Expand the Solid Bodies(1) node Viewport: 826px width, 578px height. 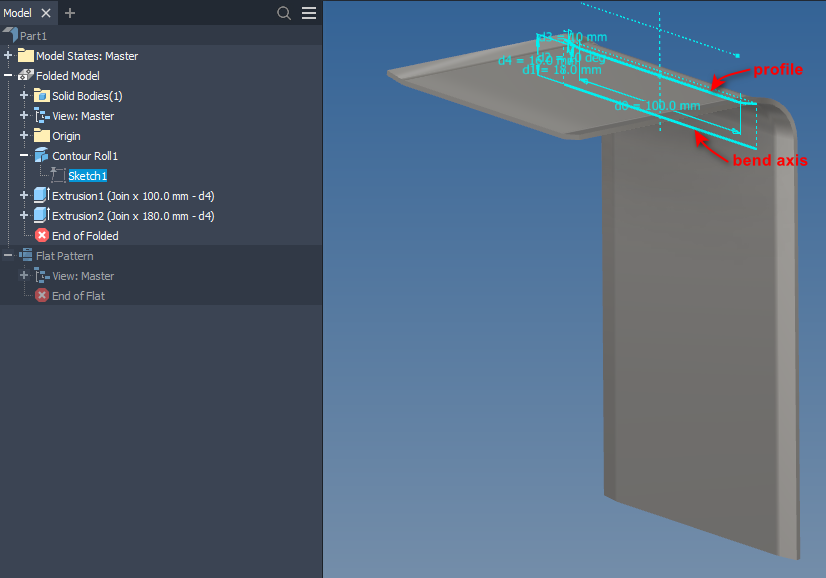point(24,95)
